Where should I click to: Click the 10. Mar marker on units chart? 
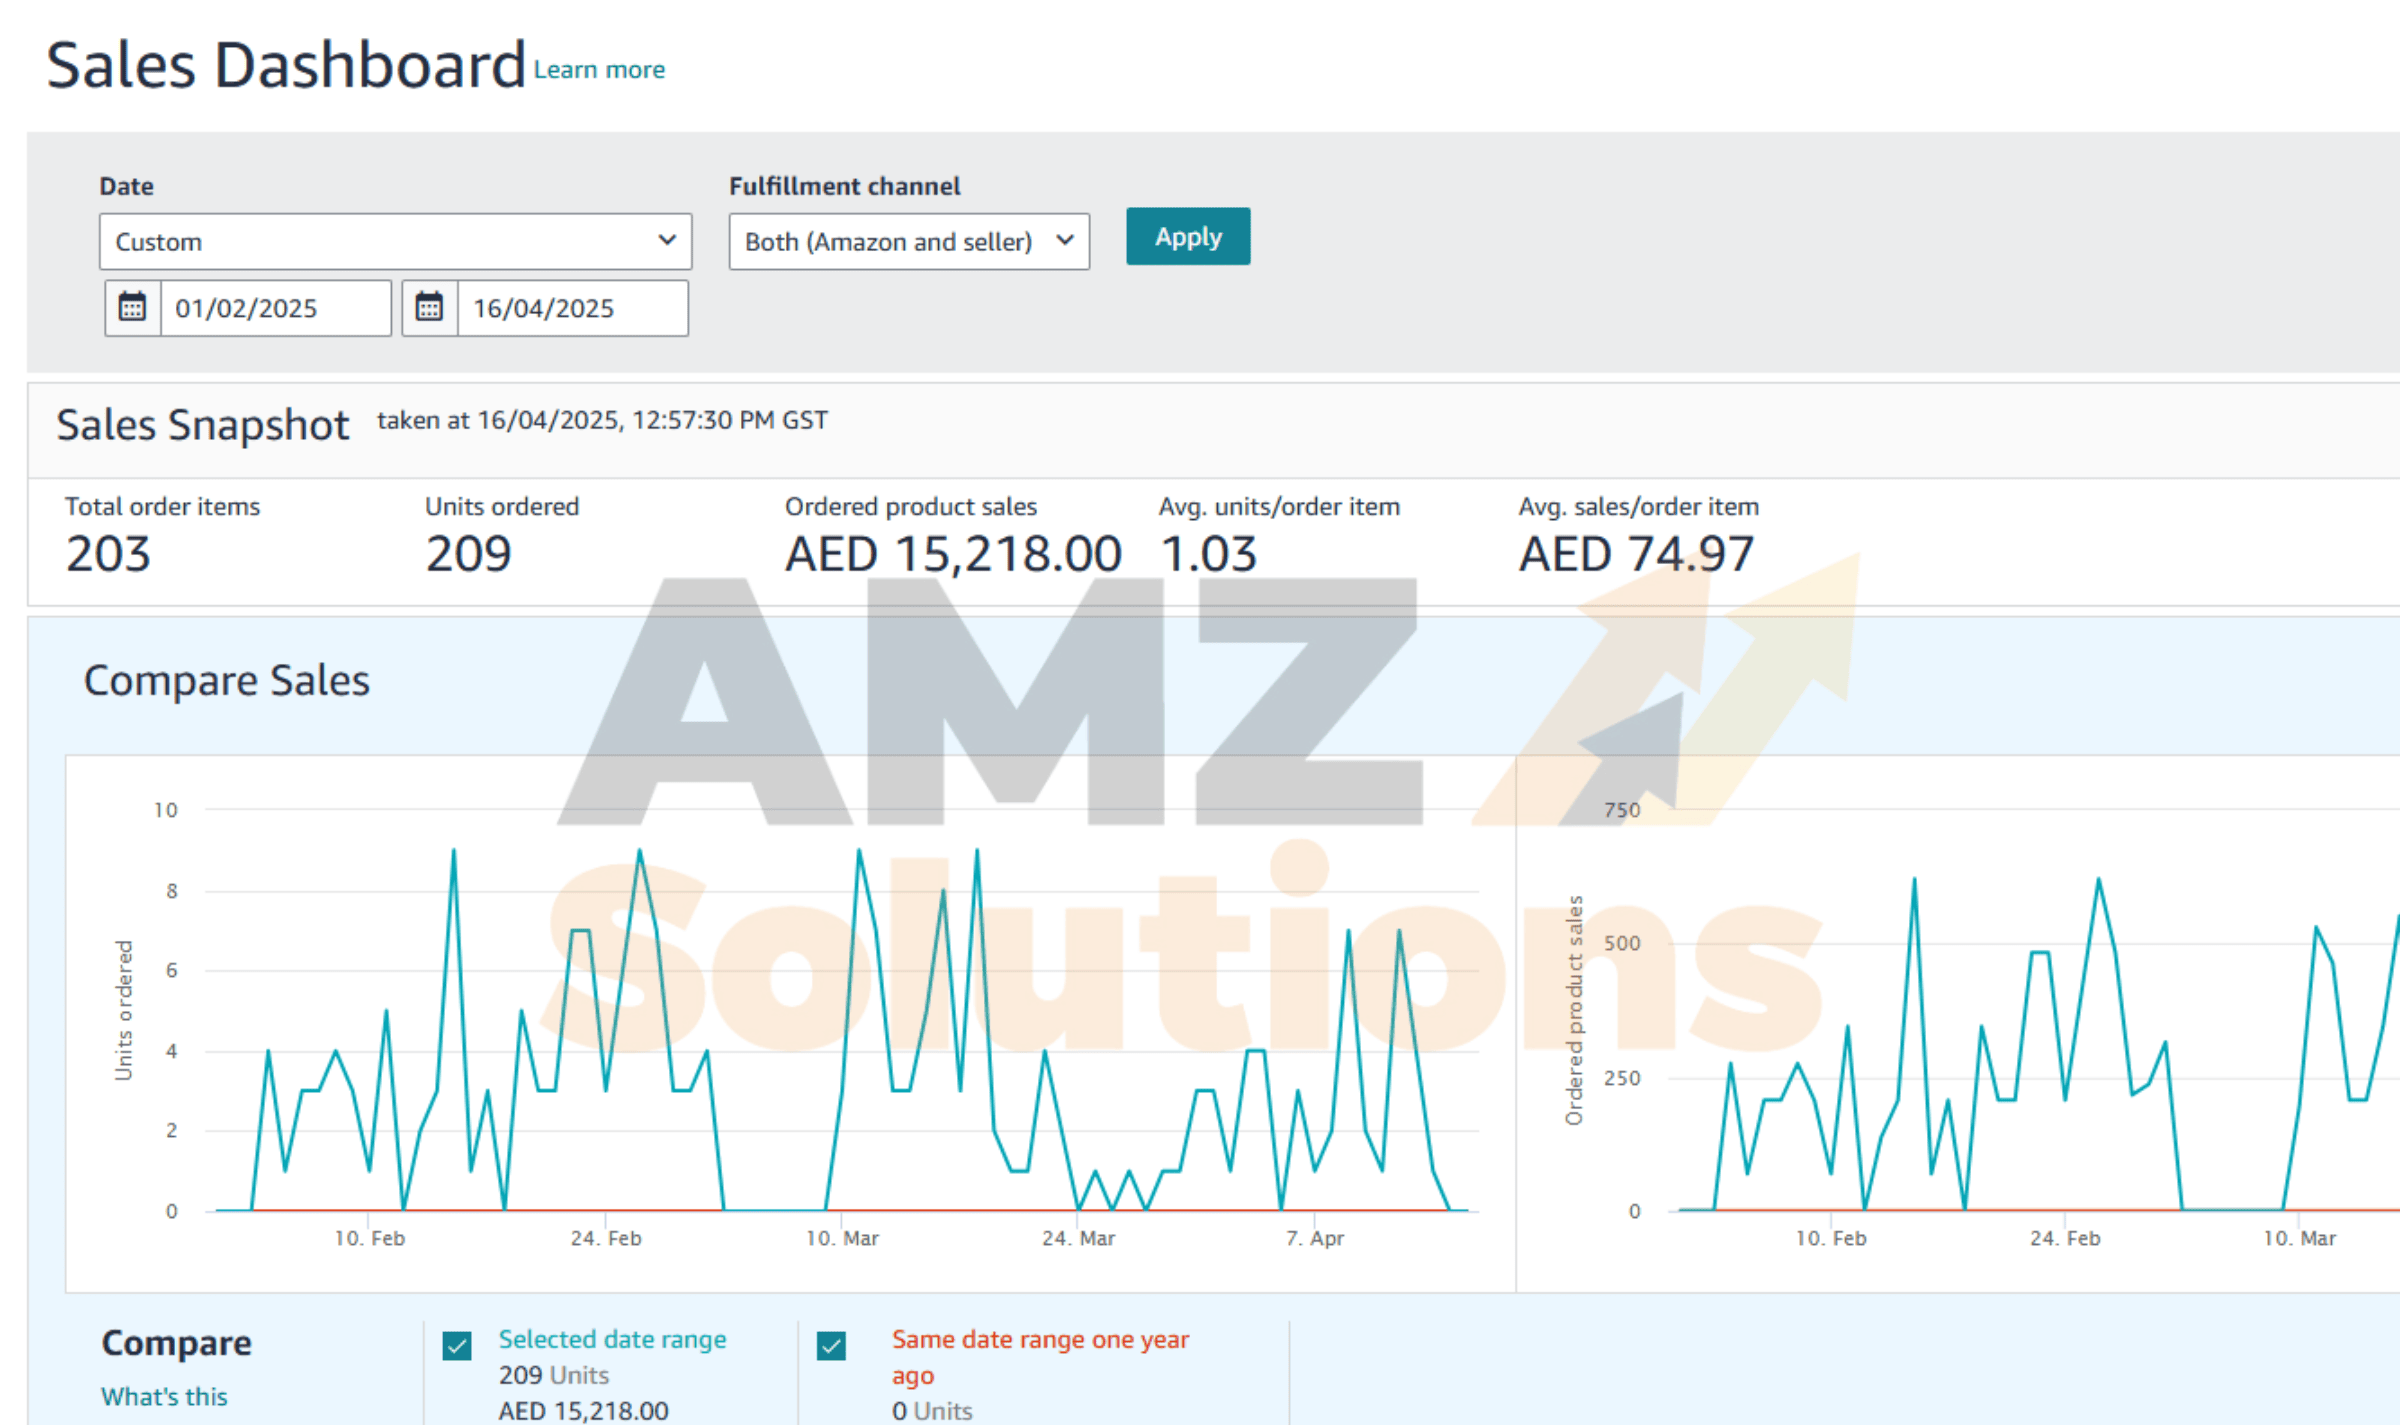pyautogui.click(x=842, y=1238)
